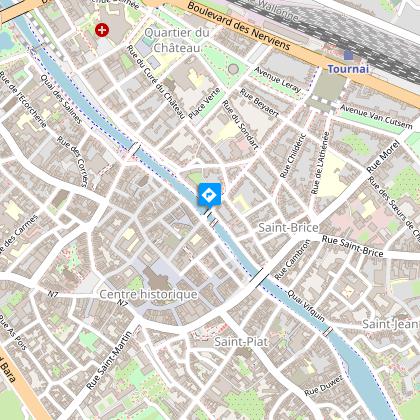Select the Place Verte label

(x=204, y=103)
